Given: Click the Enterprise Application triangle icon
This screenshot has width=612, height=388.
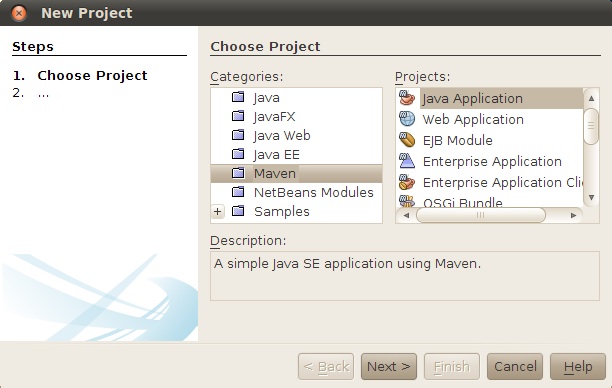Looking at the screenshot, I should pyautogui.click(x=407, y=161).
